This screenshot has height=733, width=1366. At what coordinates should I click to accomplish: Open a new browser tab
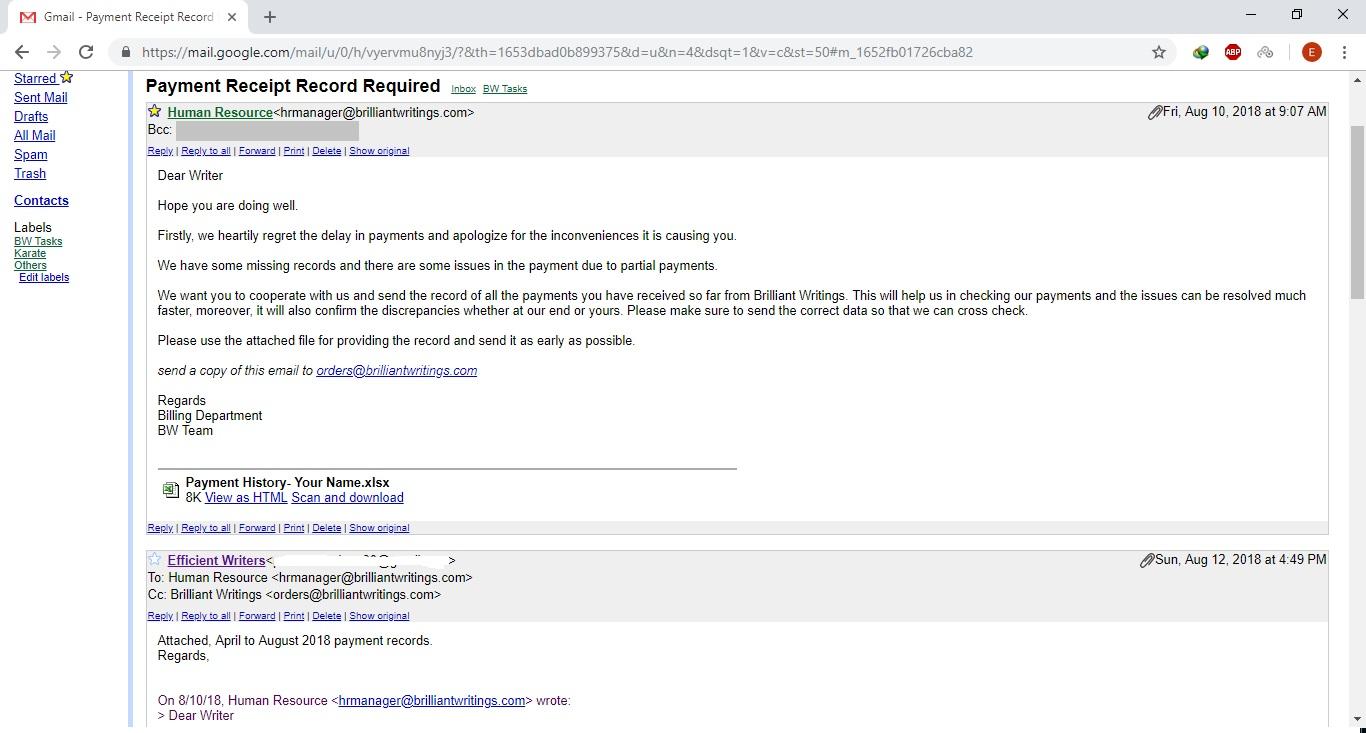coord(270,16)
